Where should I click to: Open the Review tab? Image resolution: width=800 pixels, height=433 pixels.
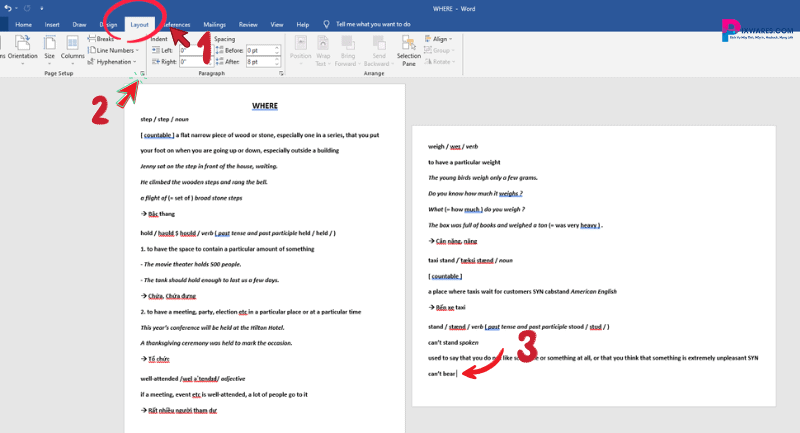[248, 23]
